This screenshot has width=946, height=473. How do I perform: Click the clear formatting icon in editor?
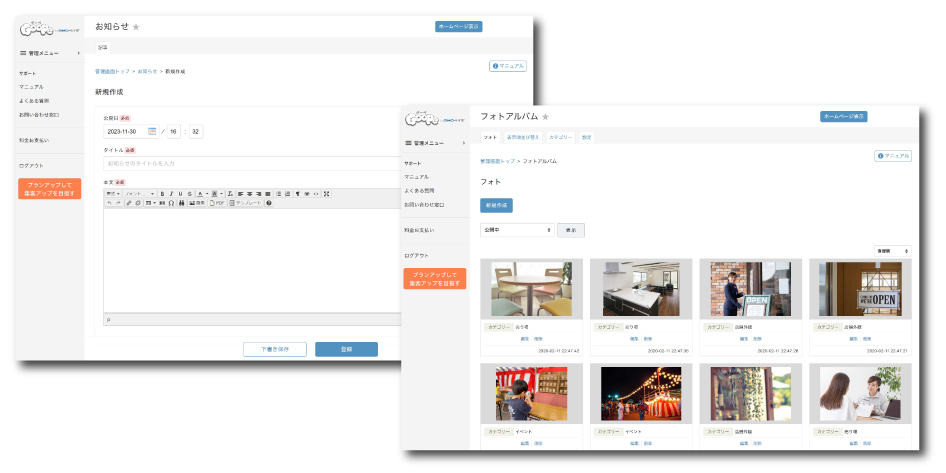click(x=230, y=194)
